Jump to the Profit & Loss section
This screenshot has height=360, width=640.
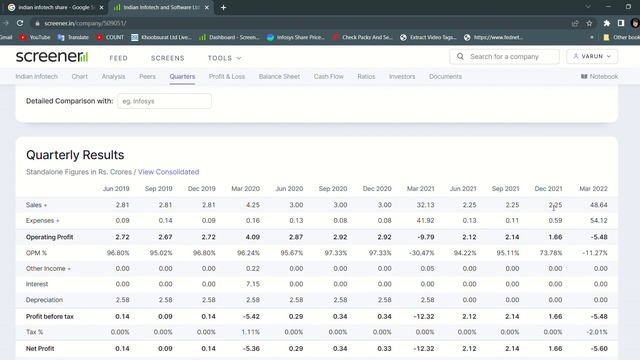pos(227,76)
